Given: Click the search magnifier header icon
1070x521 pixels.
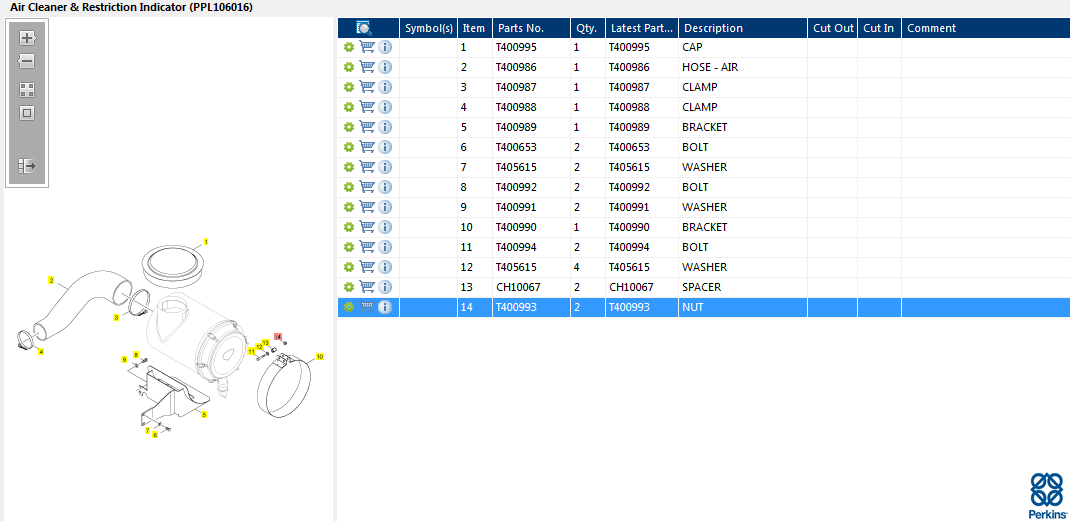Looking at the screenshot, I should pos(364,28).
